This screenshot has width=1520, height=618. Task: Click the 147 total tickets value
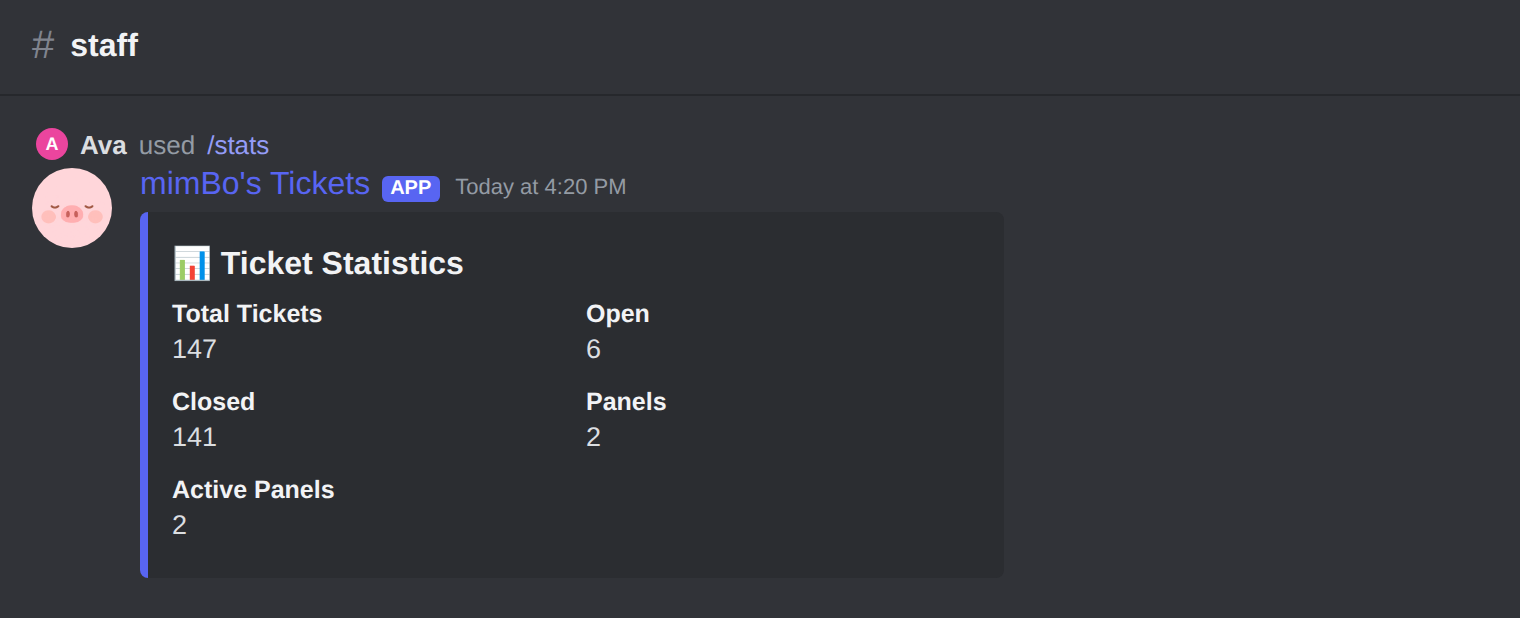coord(194,349)
